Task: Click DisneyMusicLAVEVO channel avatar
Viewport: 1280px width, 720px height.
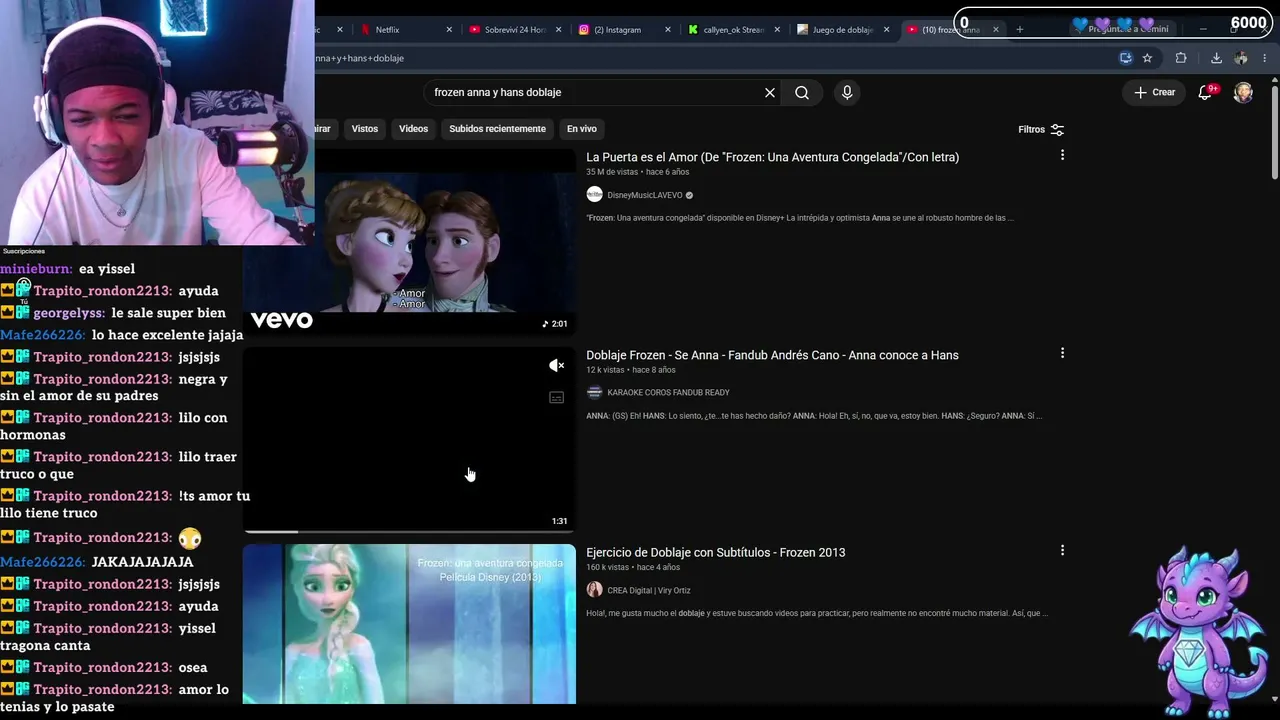Action: (594, 195)
